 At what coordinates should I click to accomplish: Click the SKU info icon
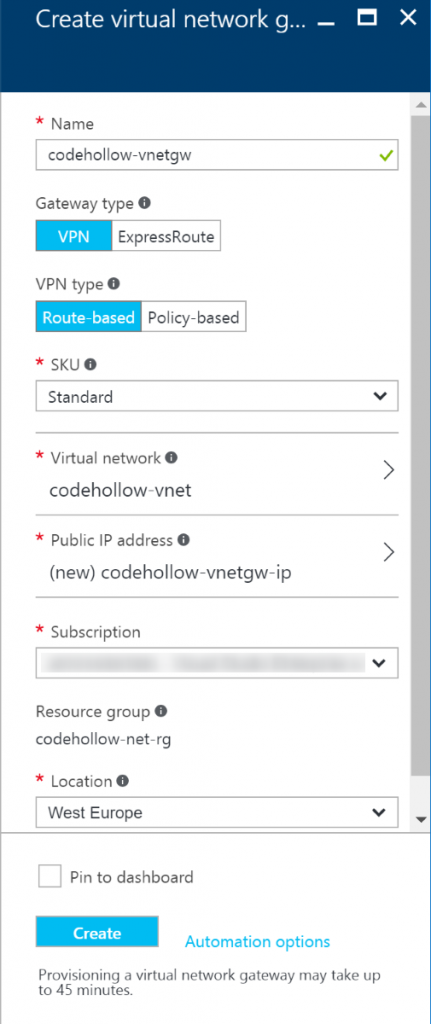pyautogui.click(x=91, y=365)
